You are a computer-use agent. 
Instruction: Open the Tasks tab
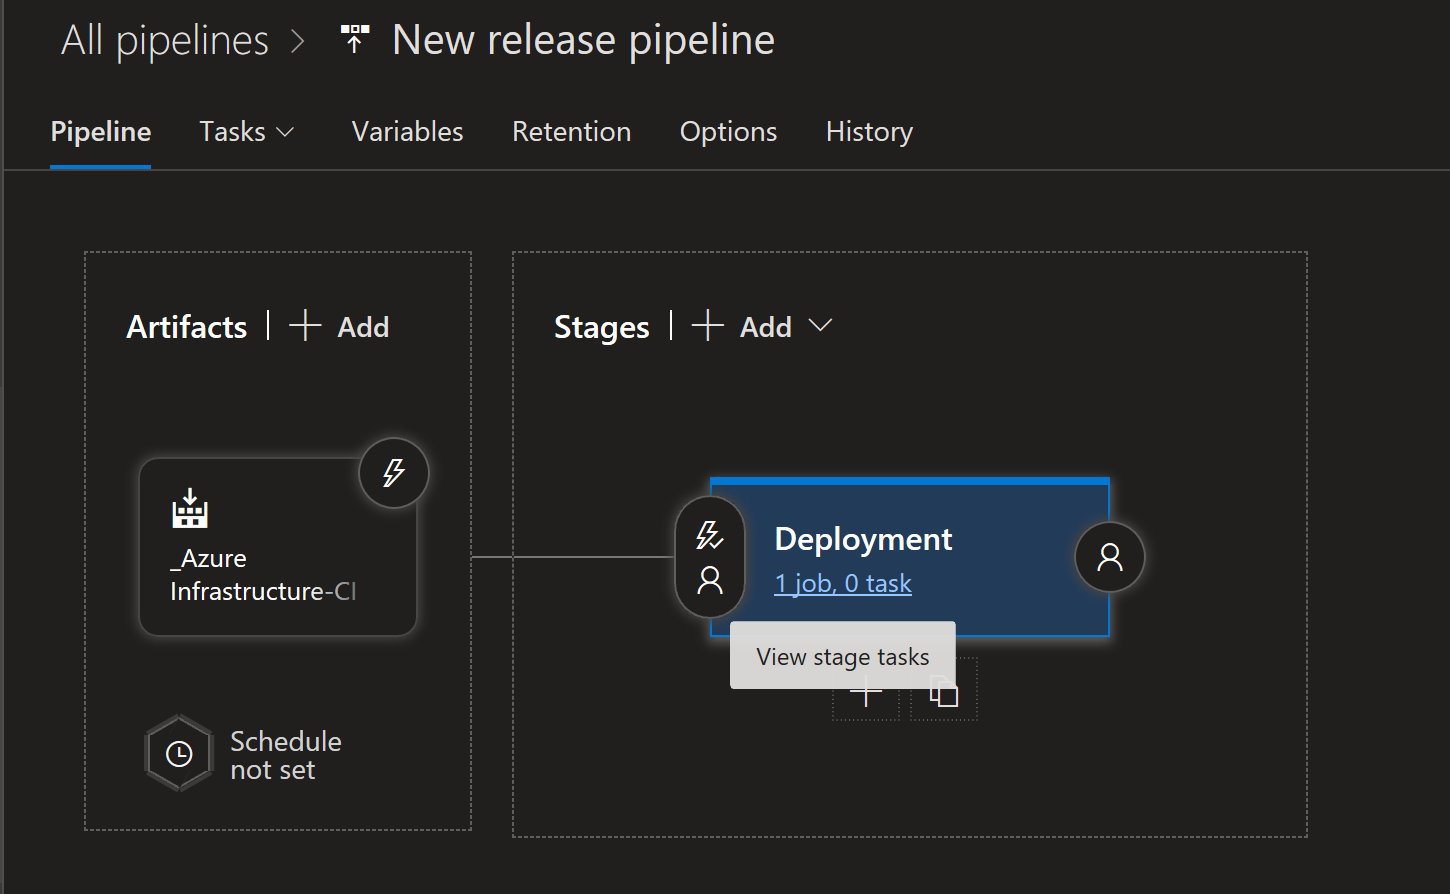tap(232, 132)
